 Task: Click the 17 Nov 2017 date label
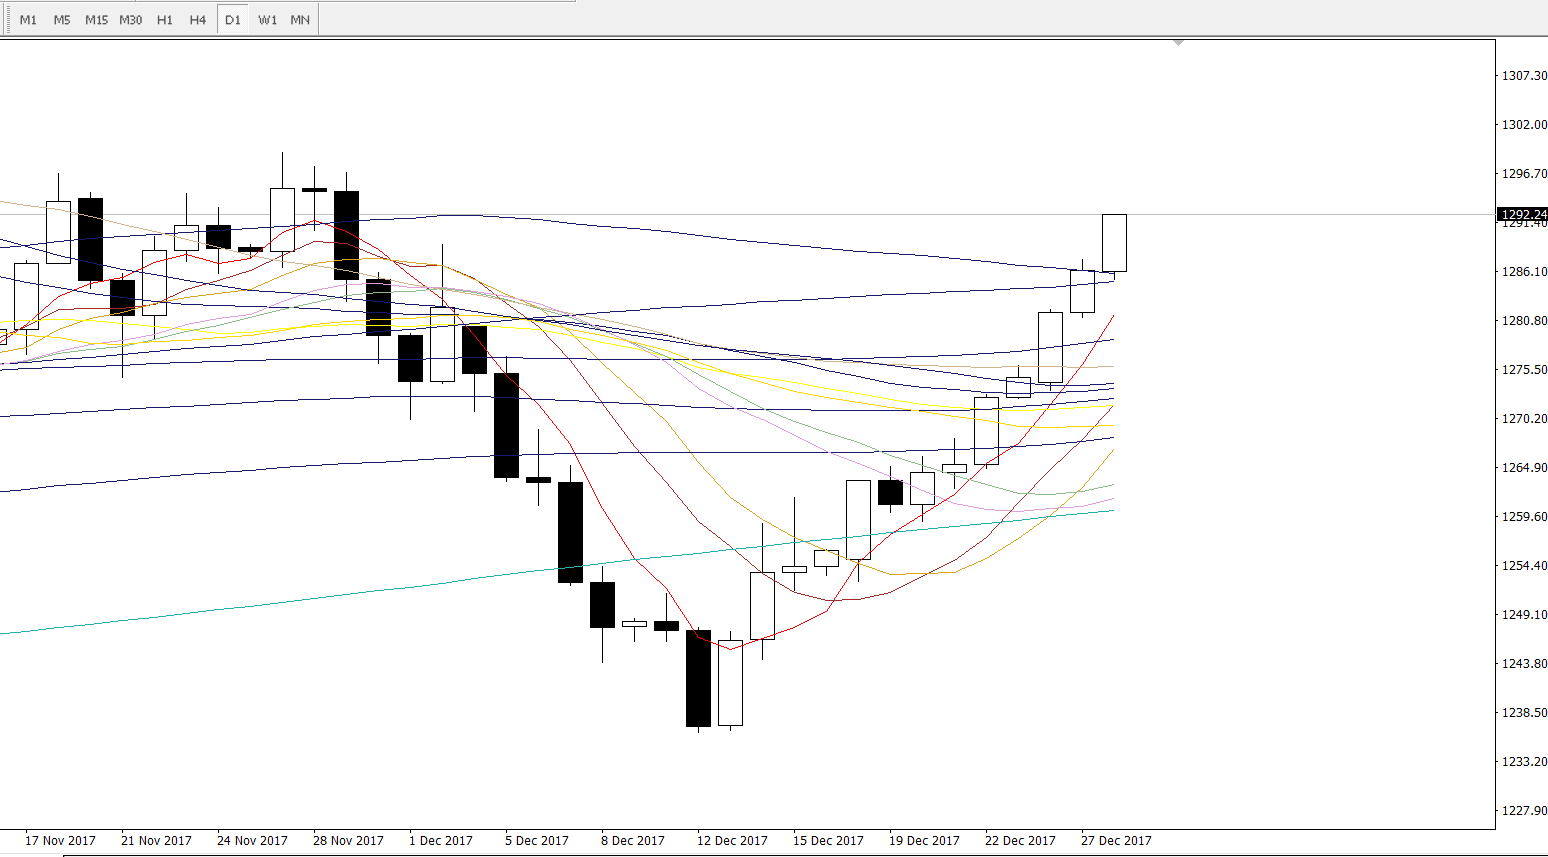[60, 840]
